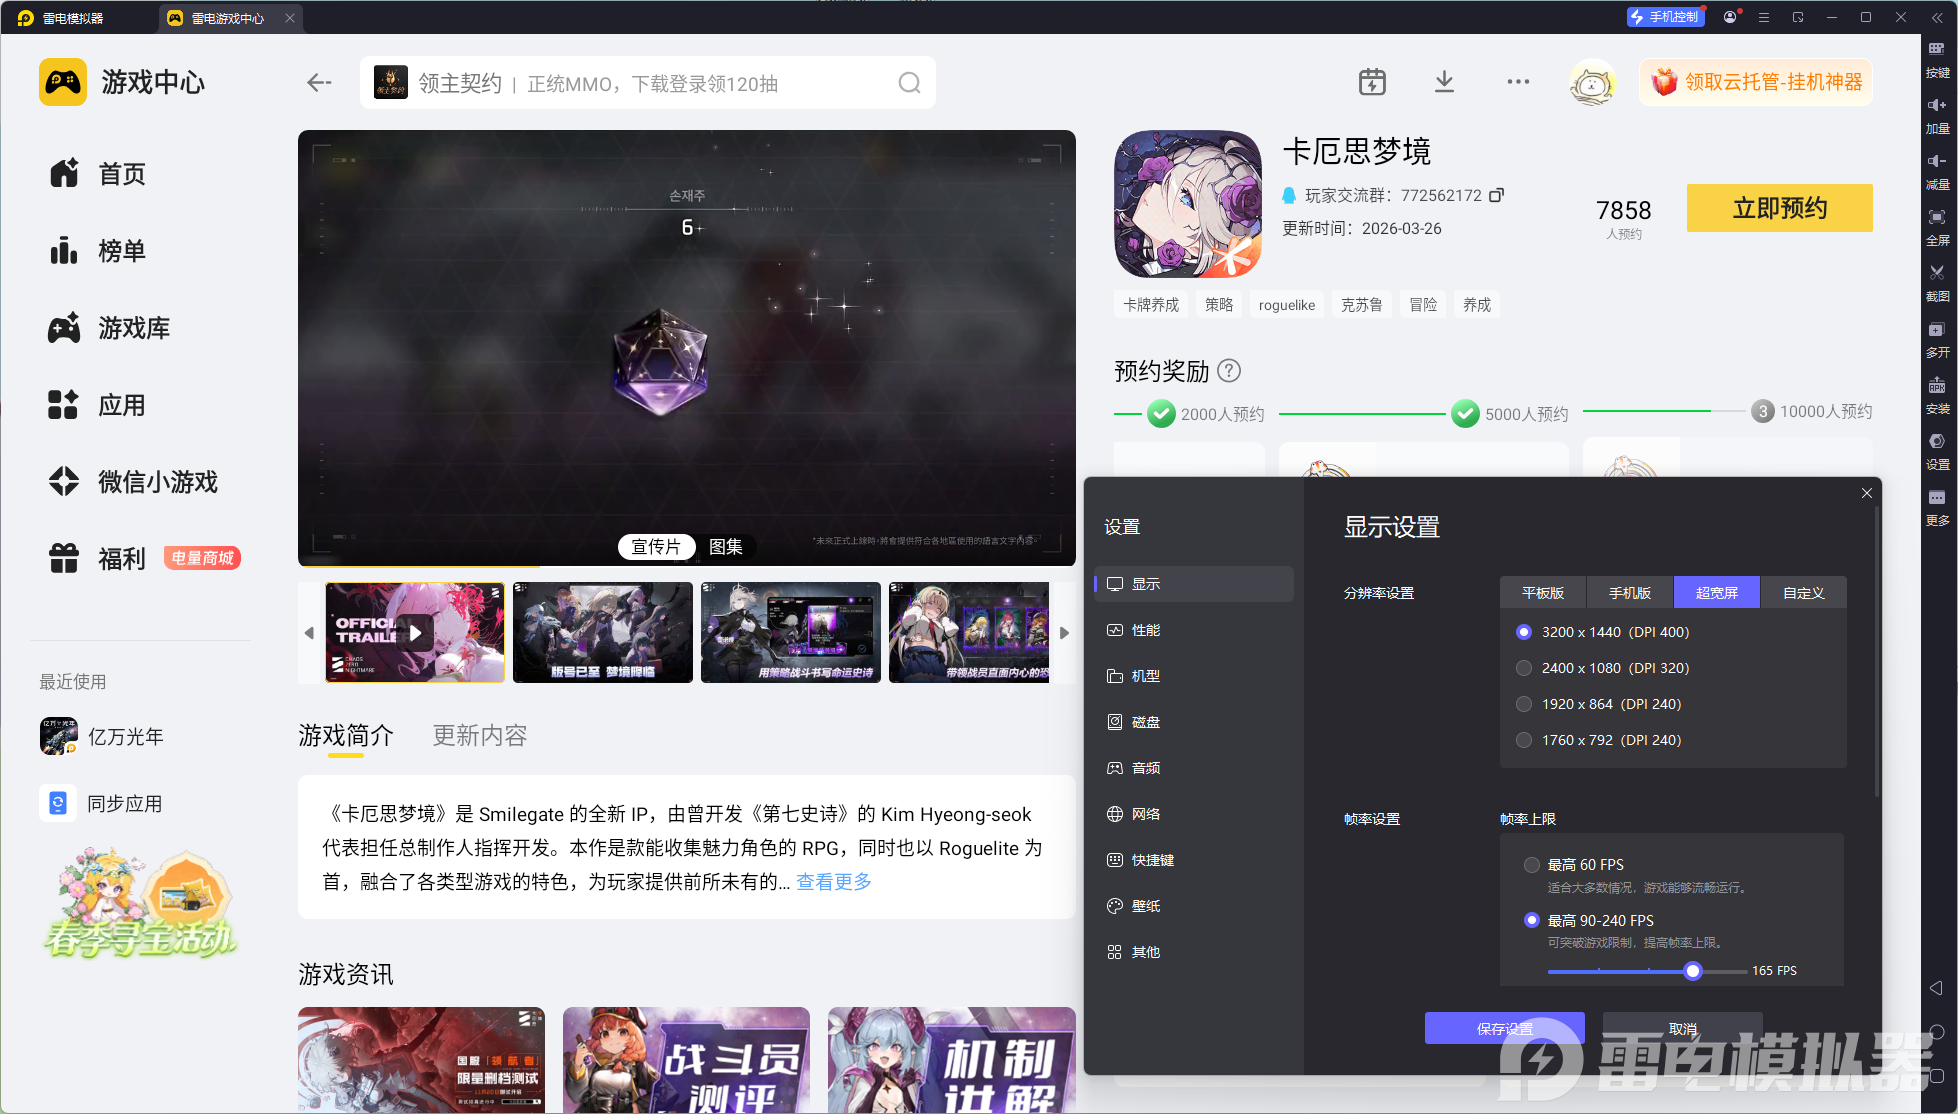Choose the max 60 FPS option
Viewport: 1958px width, 1114px height.
[x=1531, y=865]
